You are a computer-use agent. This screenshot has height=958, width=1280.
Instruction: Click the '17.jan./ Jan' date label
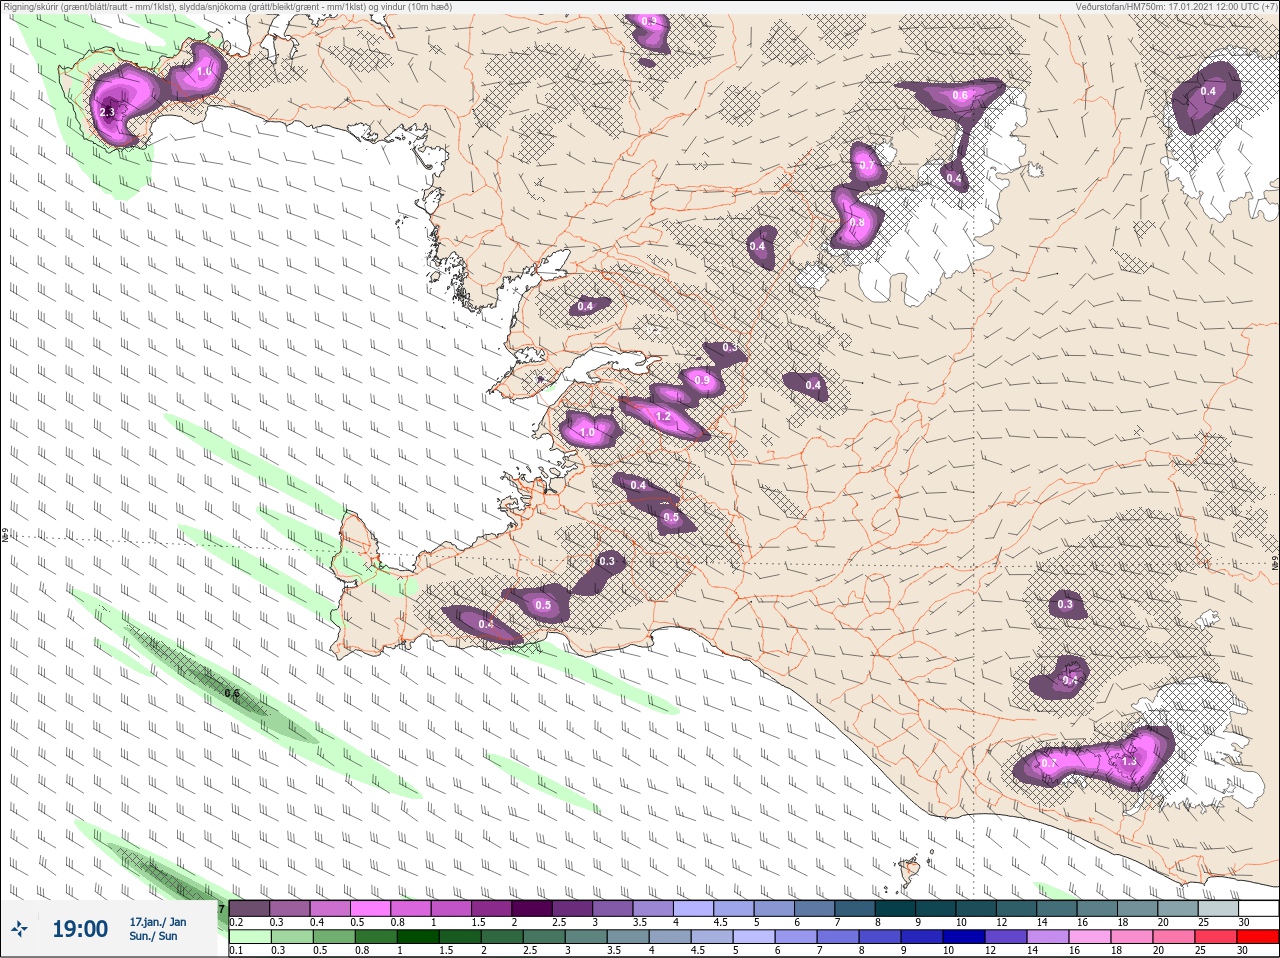(158, 921)
